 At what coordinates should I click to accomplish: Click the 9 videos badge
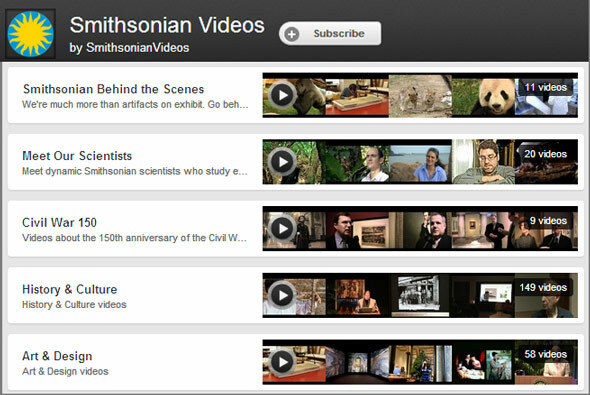pyautogui.click(x=548, y=220)
